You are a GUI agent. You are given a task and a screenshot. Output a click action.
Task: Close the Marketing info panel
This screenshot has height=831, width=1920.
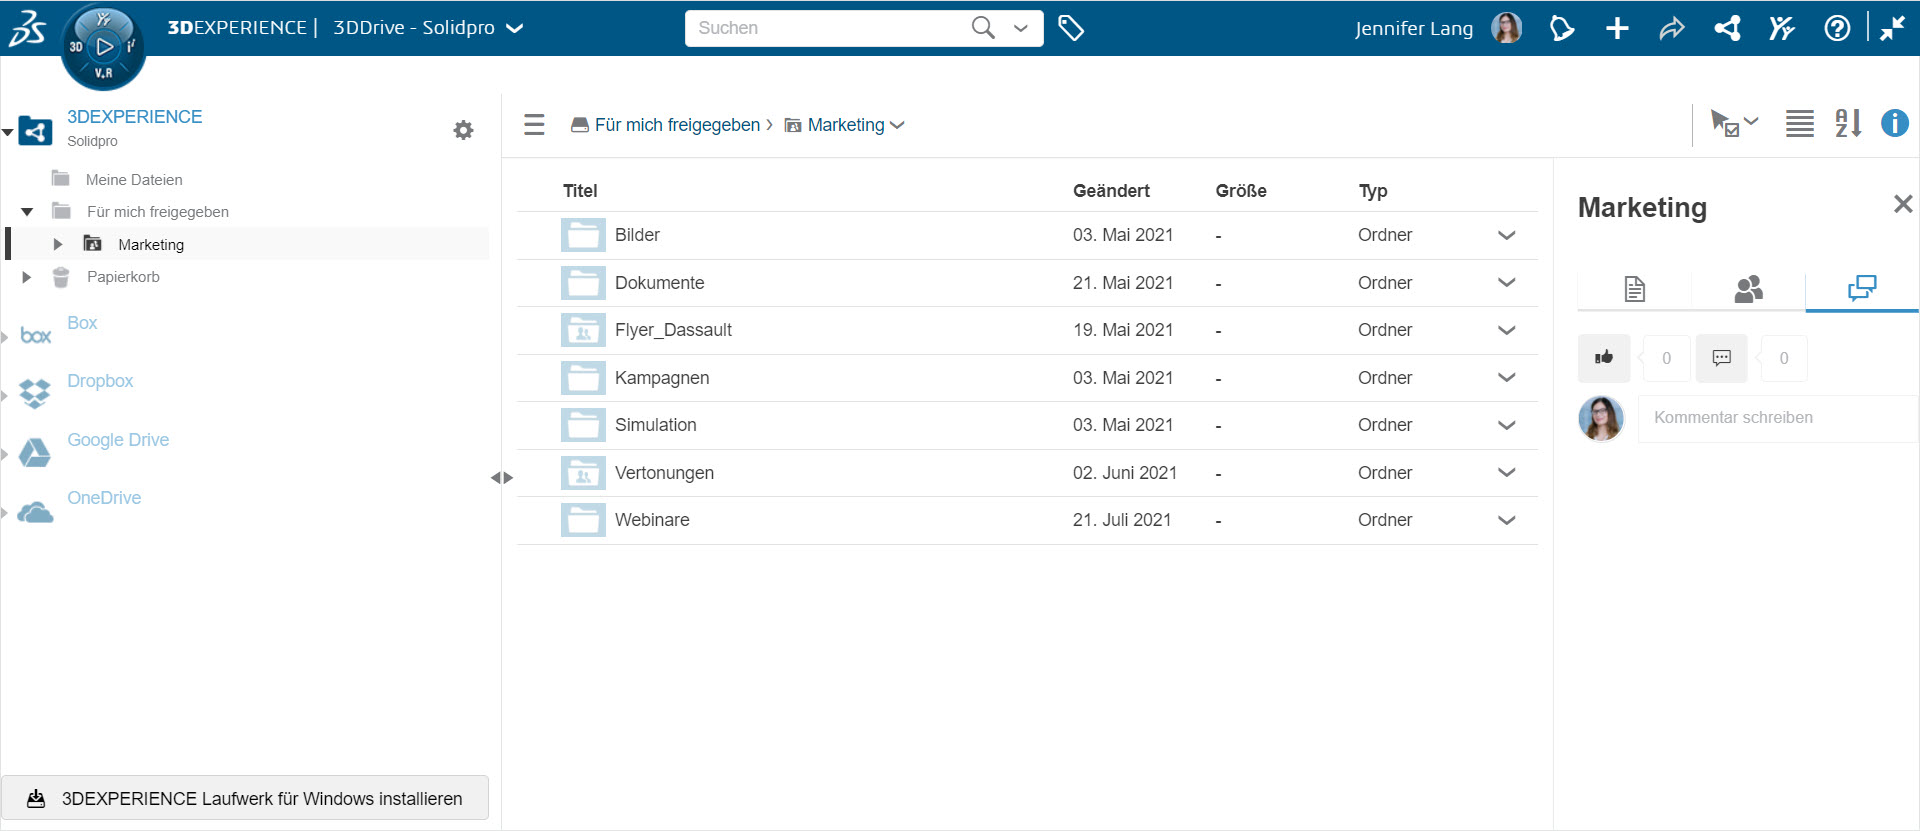1903,204
